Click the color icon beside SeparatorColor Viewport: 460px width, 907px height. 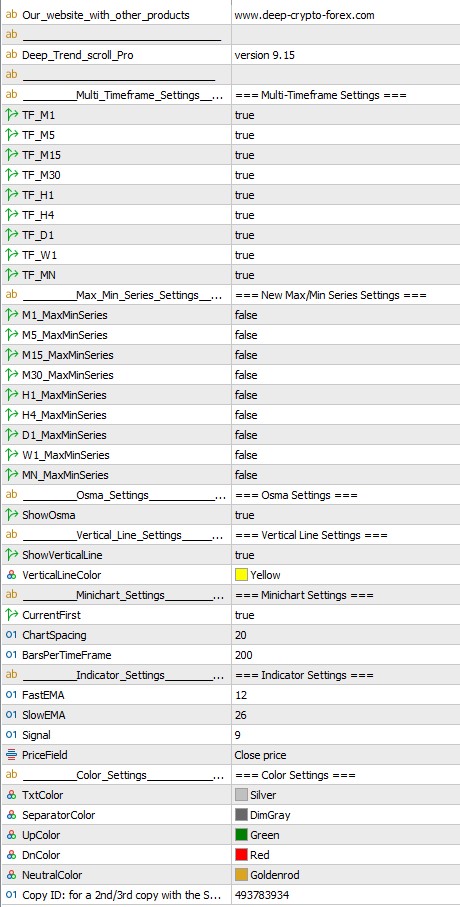(x=12, y=815)
